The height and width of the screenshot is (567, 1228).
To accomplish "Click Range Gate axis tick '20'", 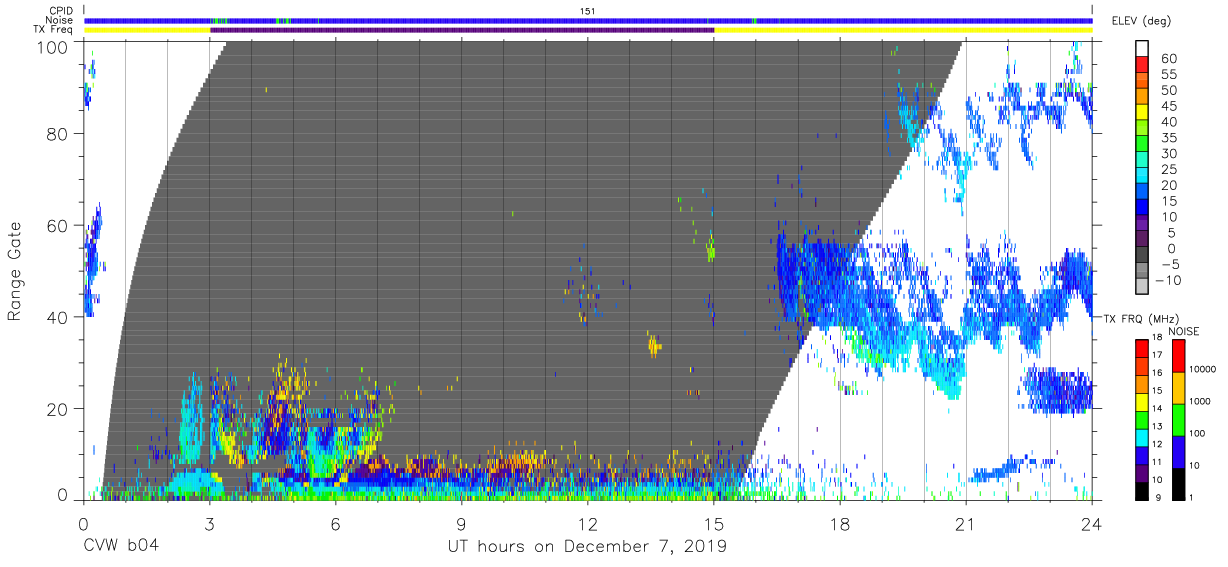I will (x=57, y=409).
